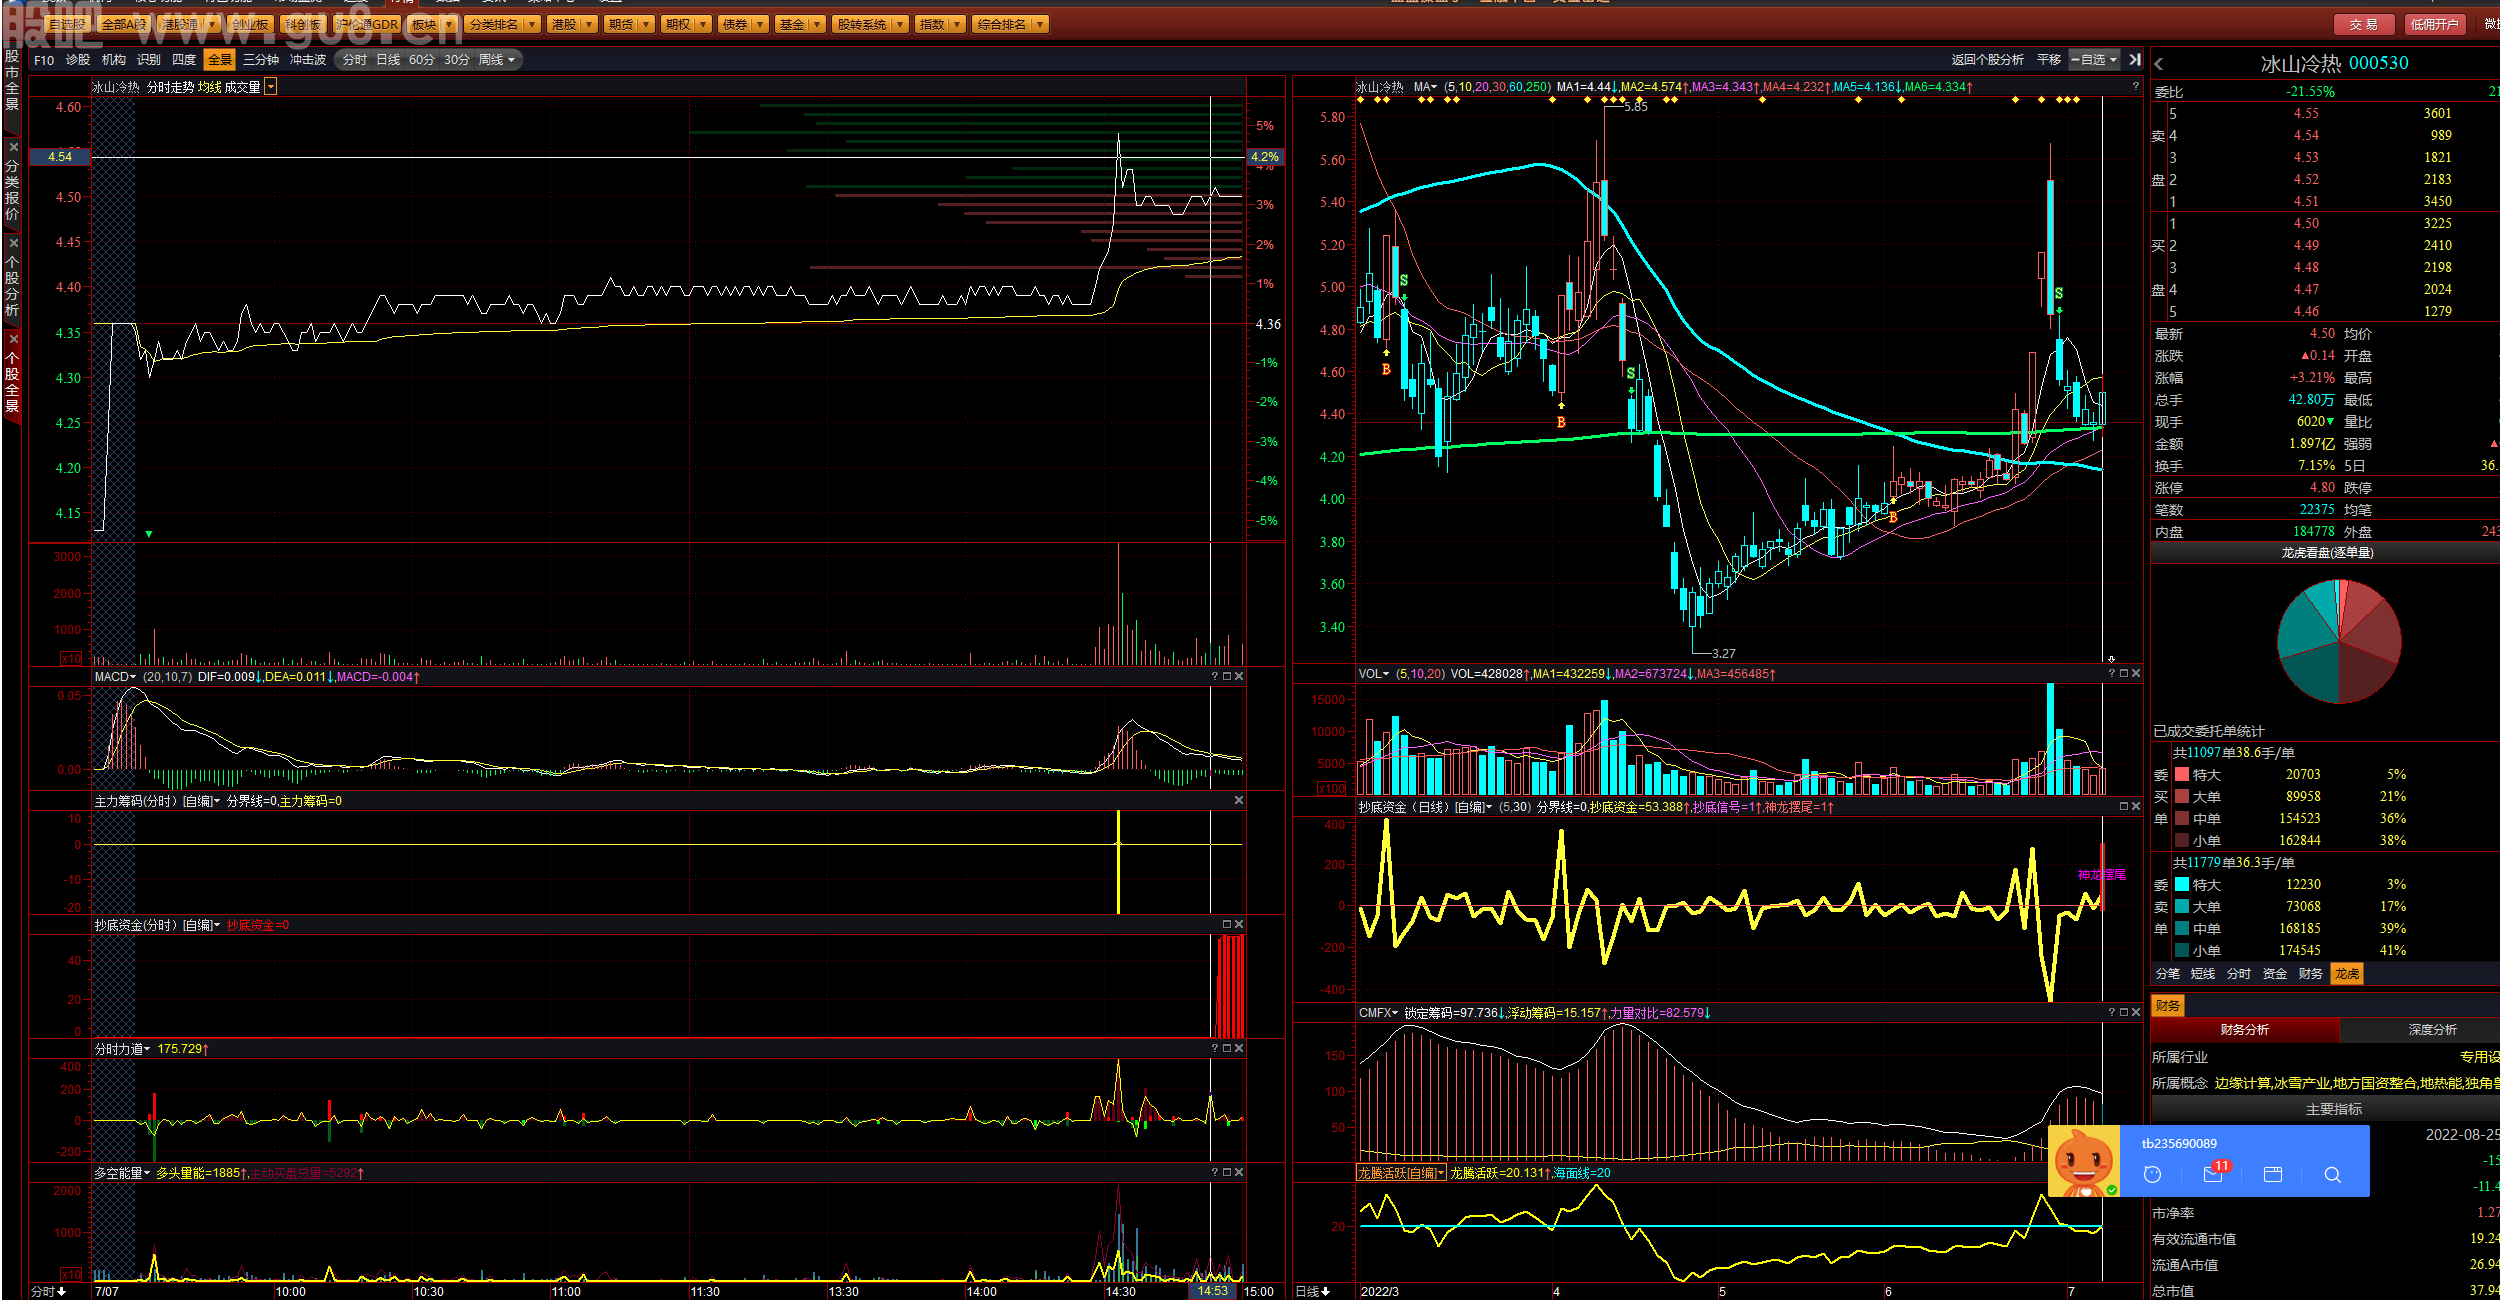Viewport: 2500px width, 1300px height.
Task: Open intraday chart options dropdown arrow
Action: (271, 87)
